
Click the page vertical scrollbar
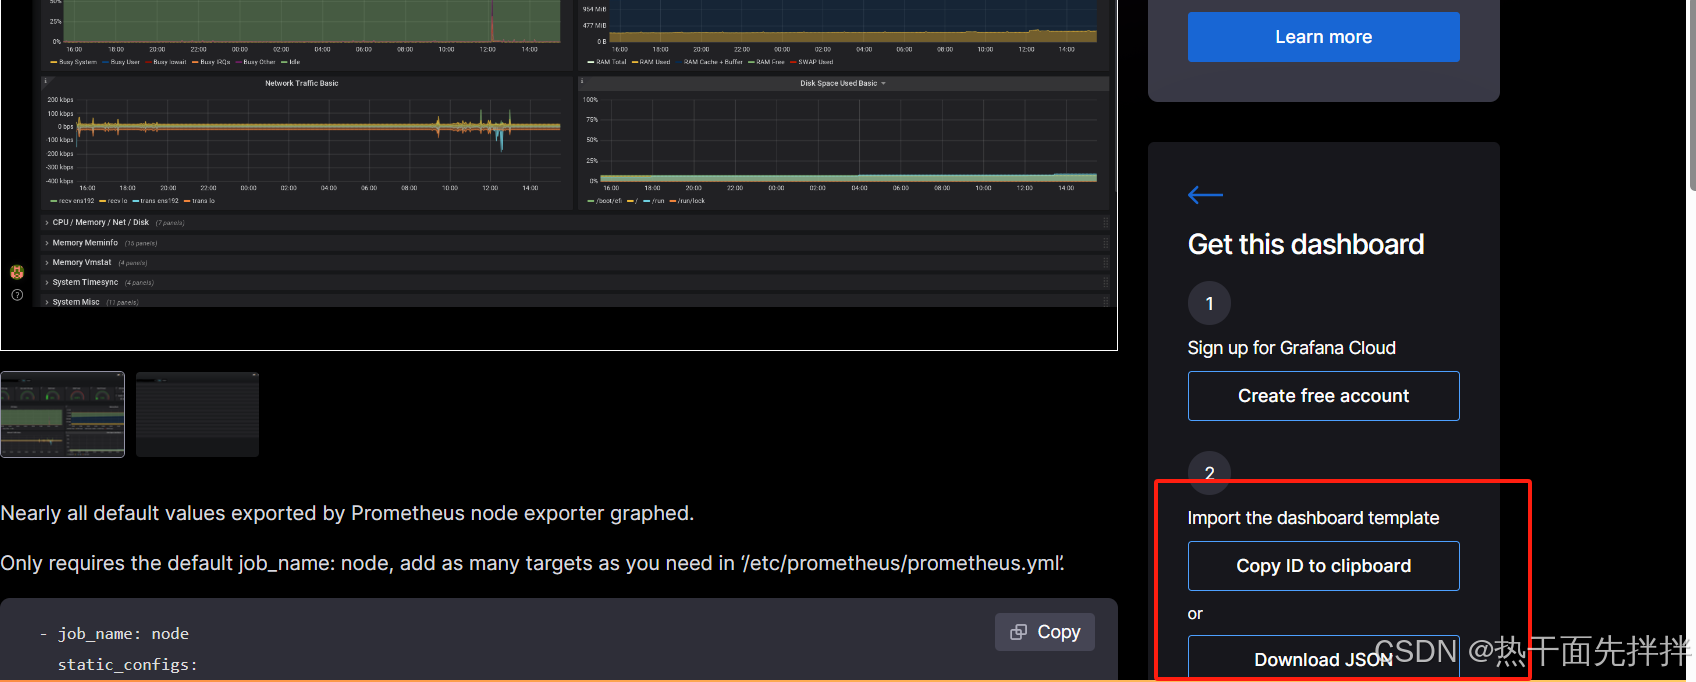click(1691, 95)
